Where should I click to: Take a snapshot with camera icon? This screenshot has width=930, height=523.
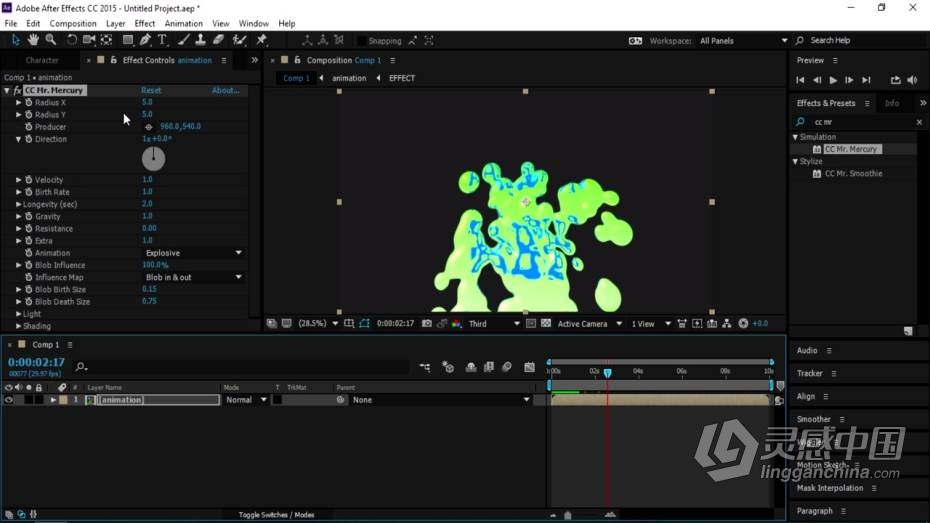[x=426, y=324]
